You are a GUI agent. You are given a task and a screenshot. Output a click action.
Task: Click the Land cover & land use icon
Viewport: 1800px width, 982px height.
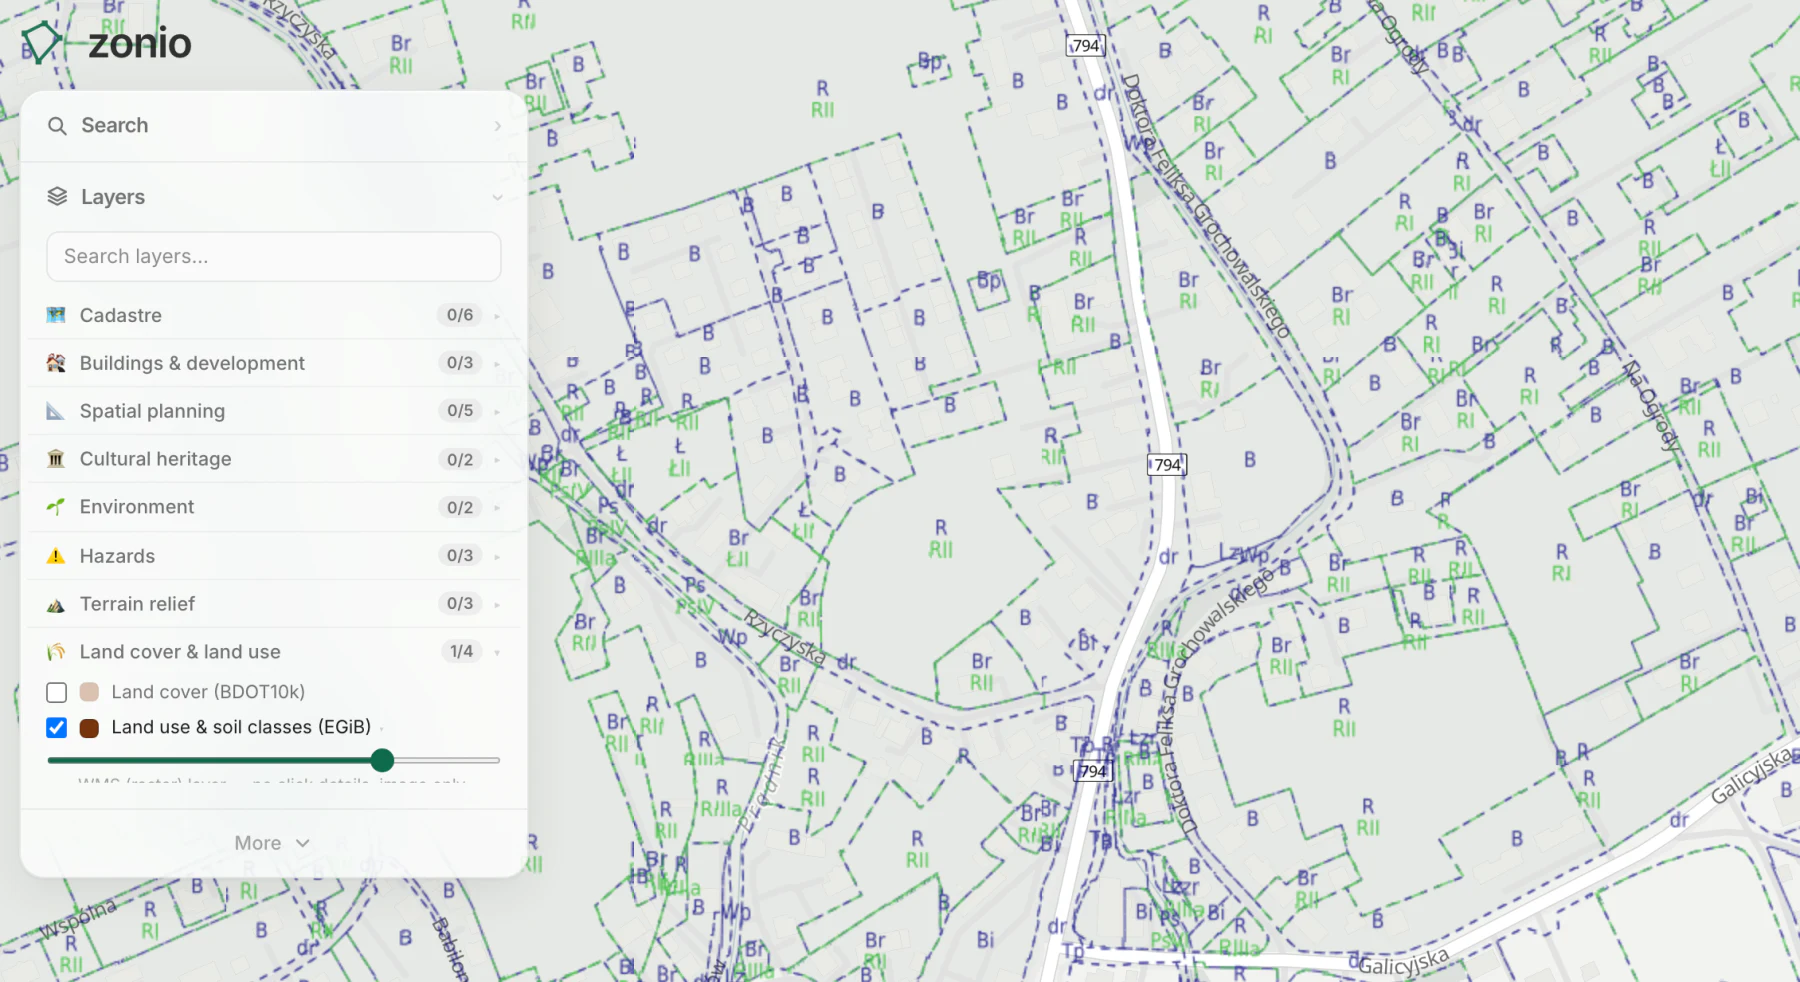(56, 652)
